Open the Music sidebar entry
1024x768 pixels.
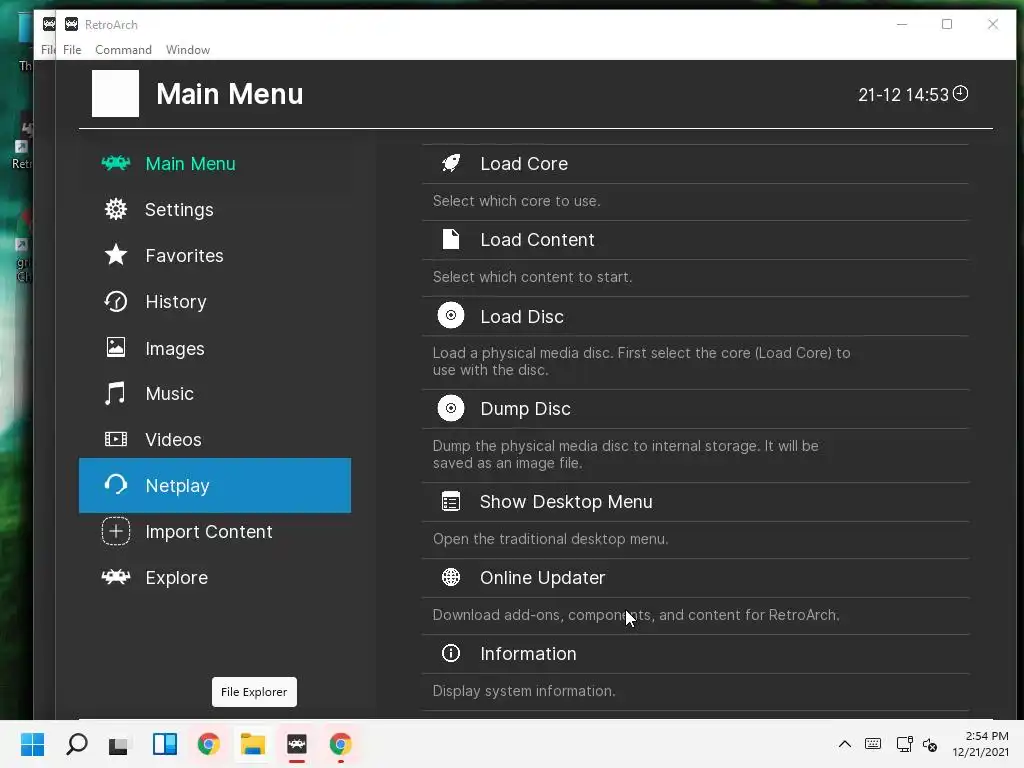[215, 393]
